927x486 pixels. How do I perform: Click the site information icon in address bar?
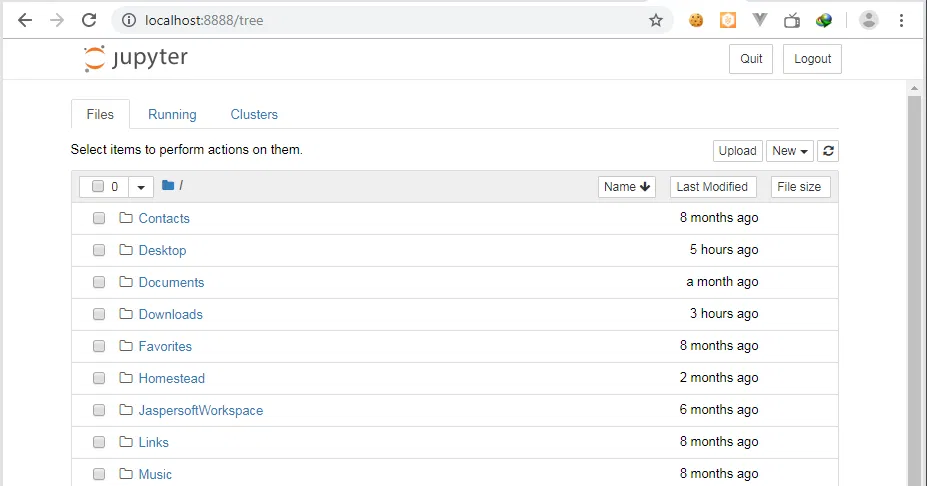(128, 20)
